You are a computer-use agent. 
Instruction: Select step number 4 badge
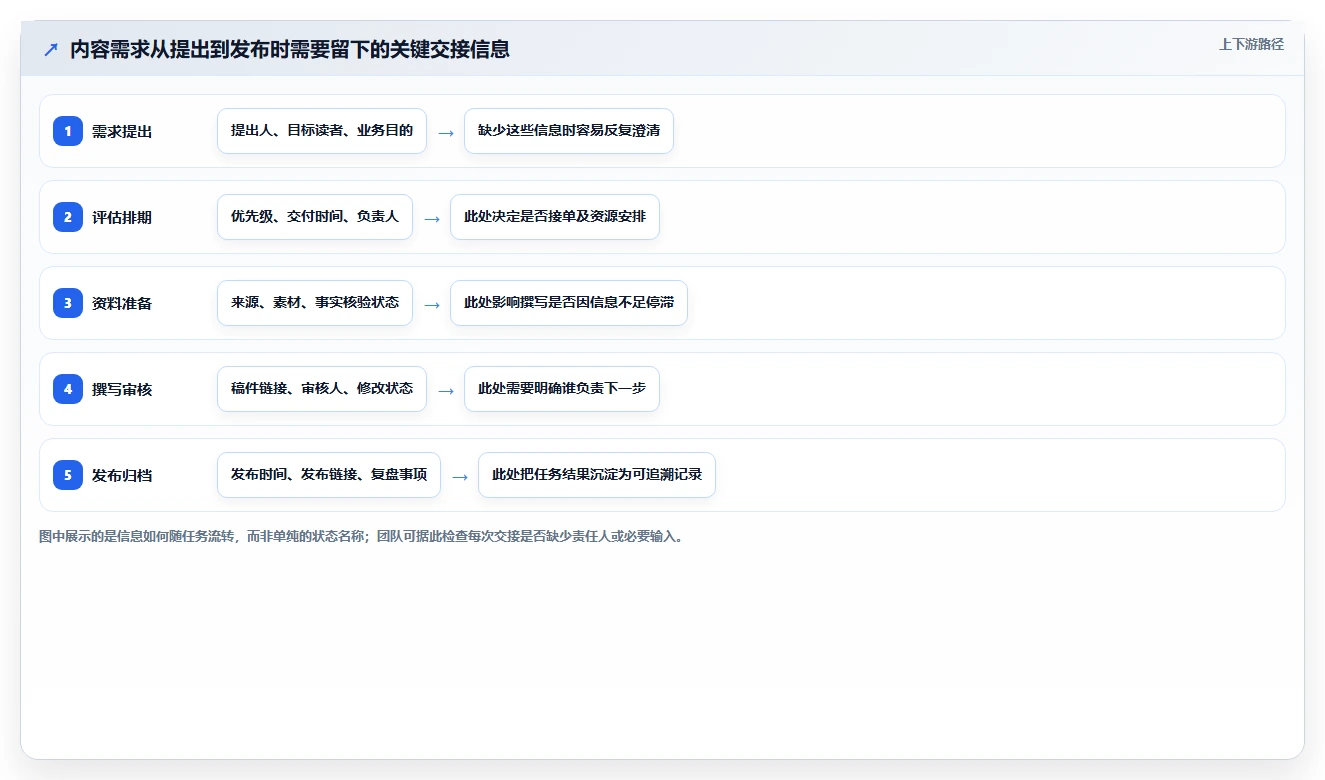[68, 389]
